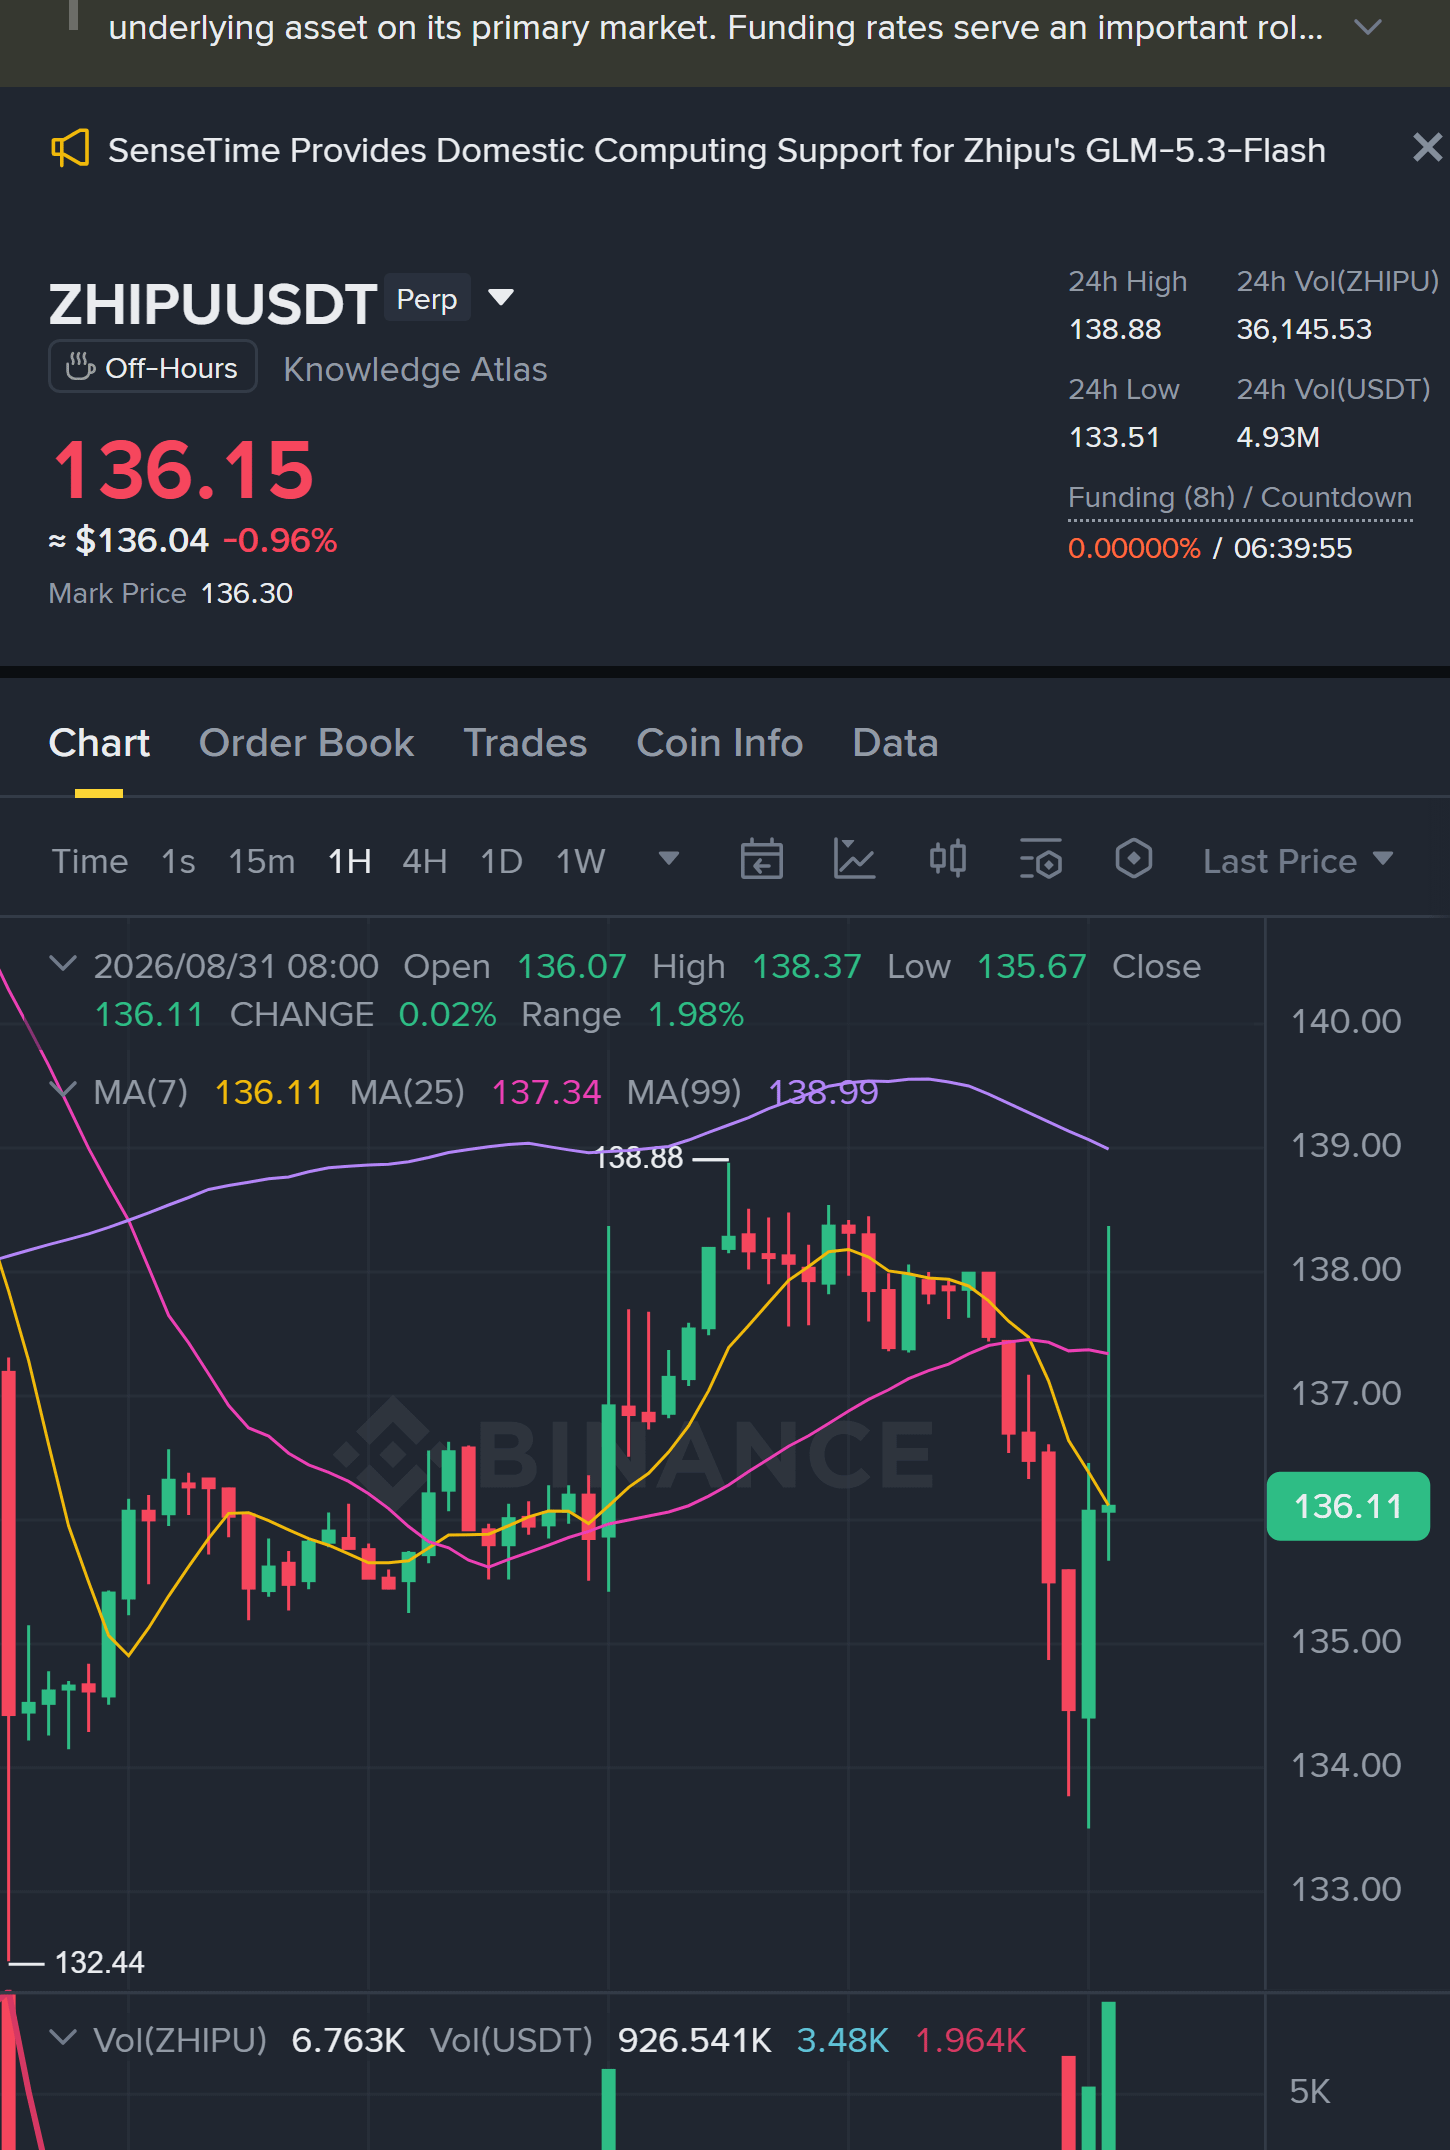Open the SenseTime GLM-5.3-Flash announcement

point(716,150)
